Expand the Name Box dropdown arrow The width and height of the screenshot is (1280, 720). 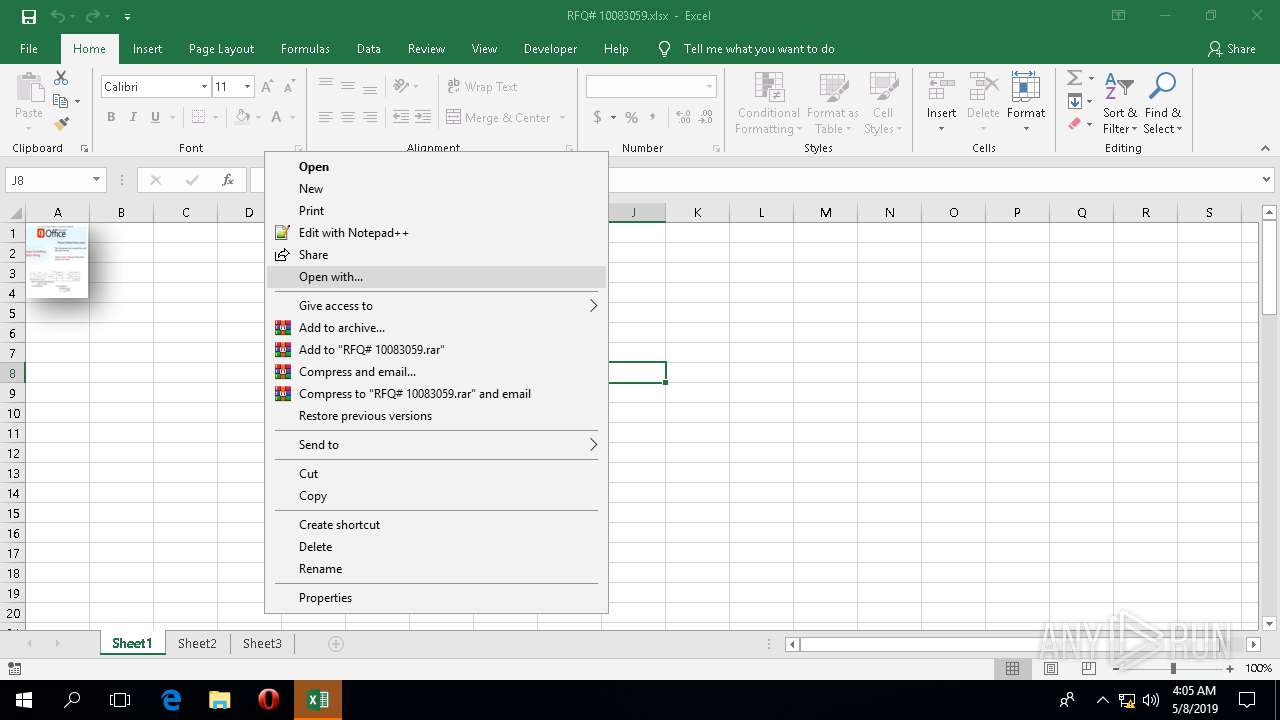[96, 180]
